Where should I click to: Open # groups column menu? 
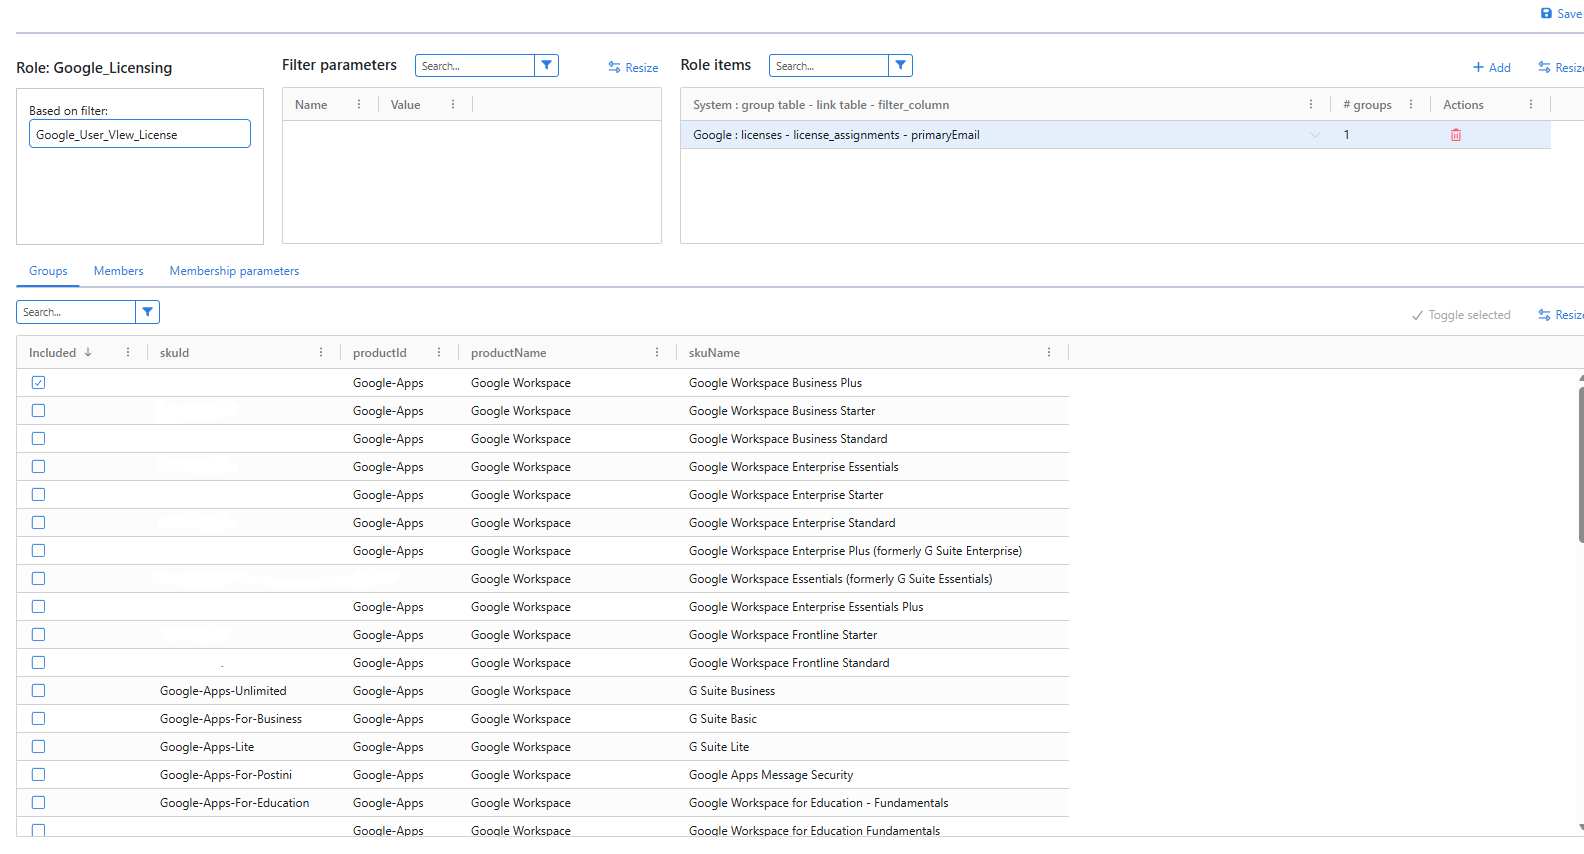[x=1411, y=104]
